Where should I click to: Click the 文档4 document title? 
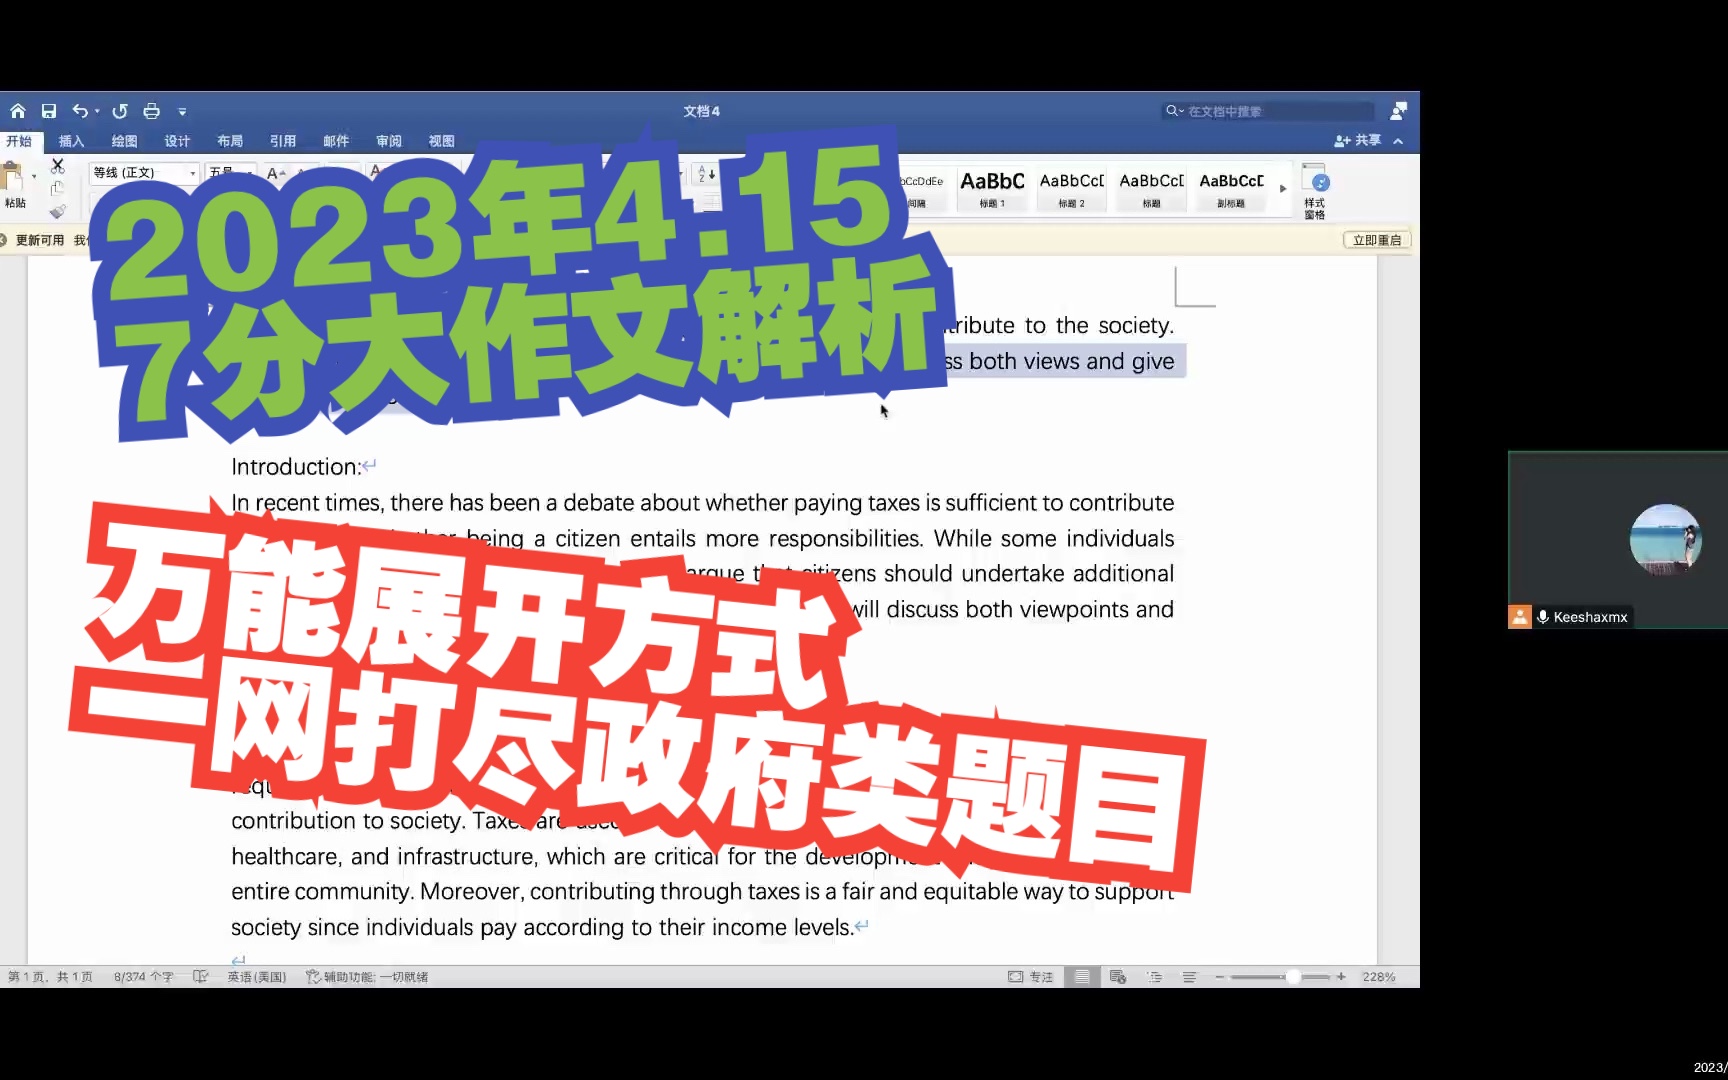pyautogui.click(x=701, y=111)
